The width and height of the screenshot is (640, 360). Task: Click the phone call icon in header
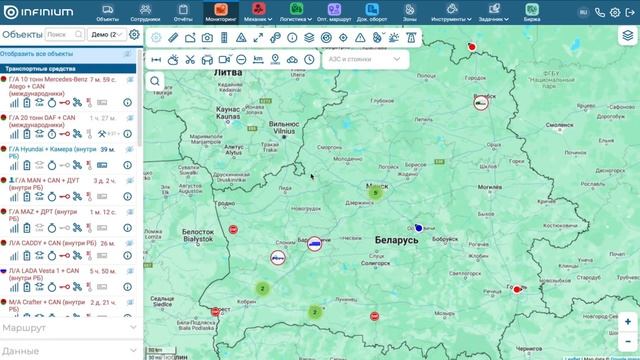tap(600, 13)
